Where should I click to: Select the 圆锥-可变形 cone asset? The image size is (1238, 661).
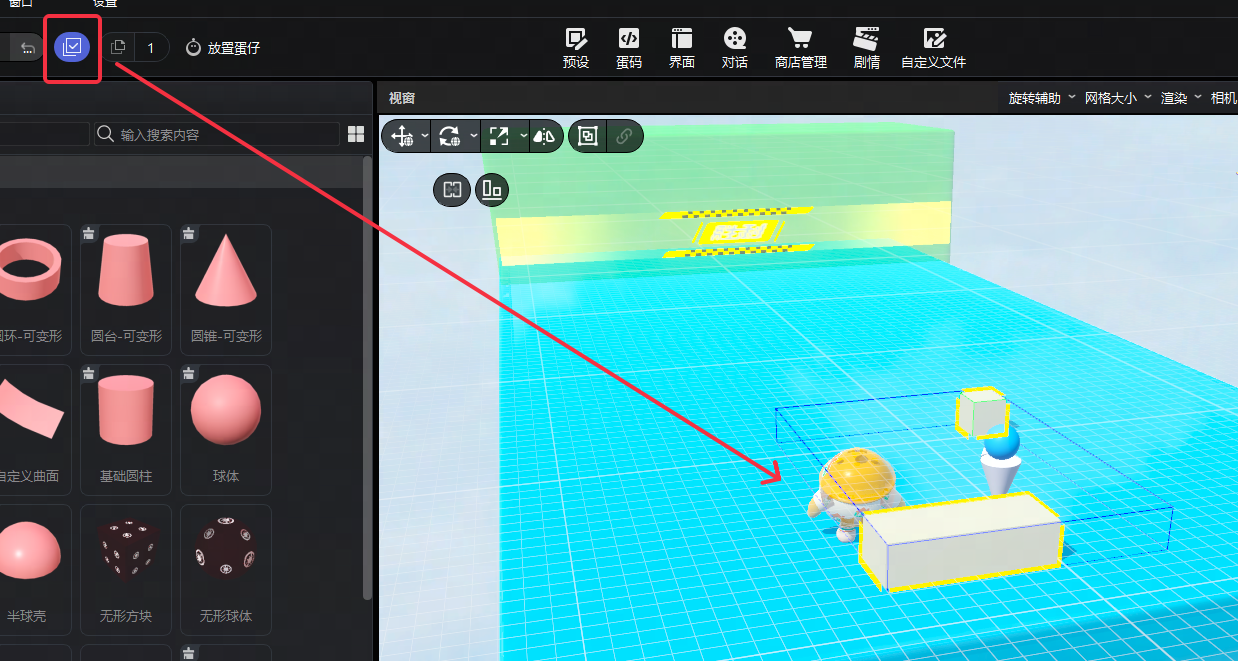pyautogui.click(x=226, y=289)
